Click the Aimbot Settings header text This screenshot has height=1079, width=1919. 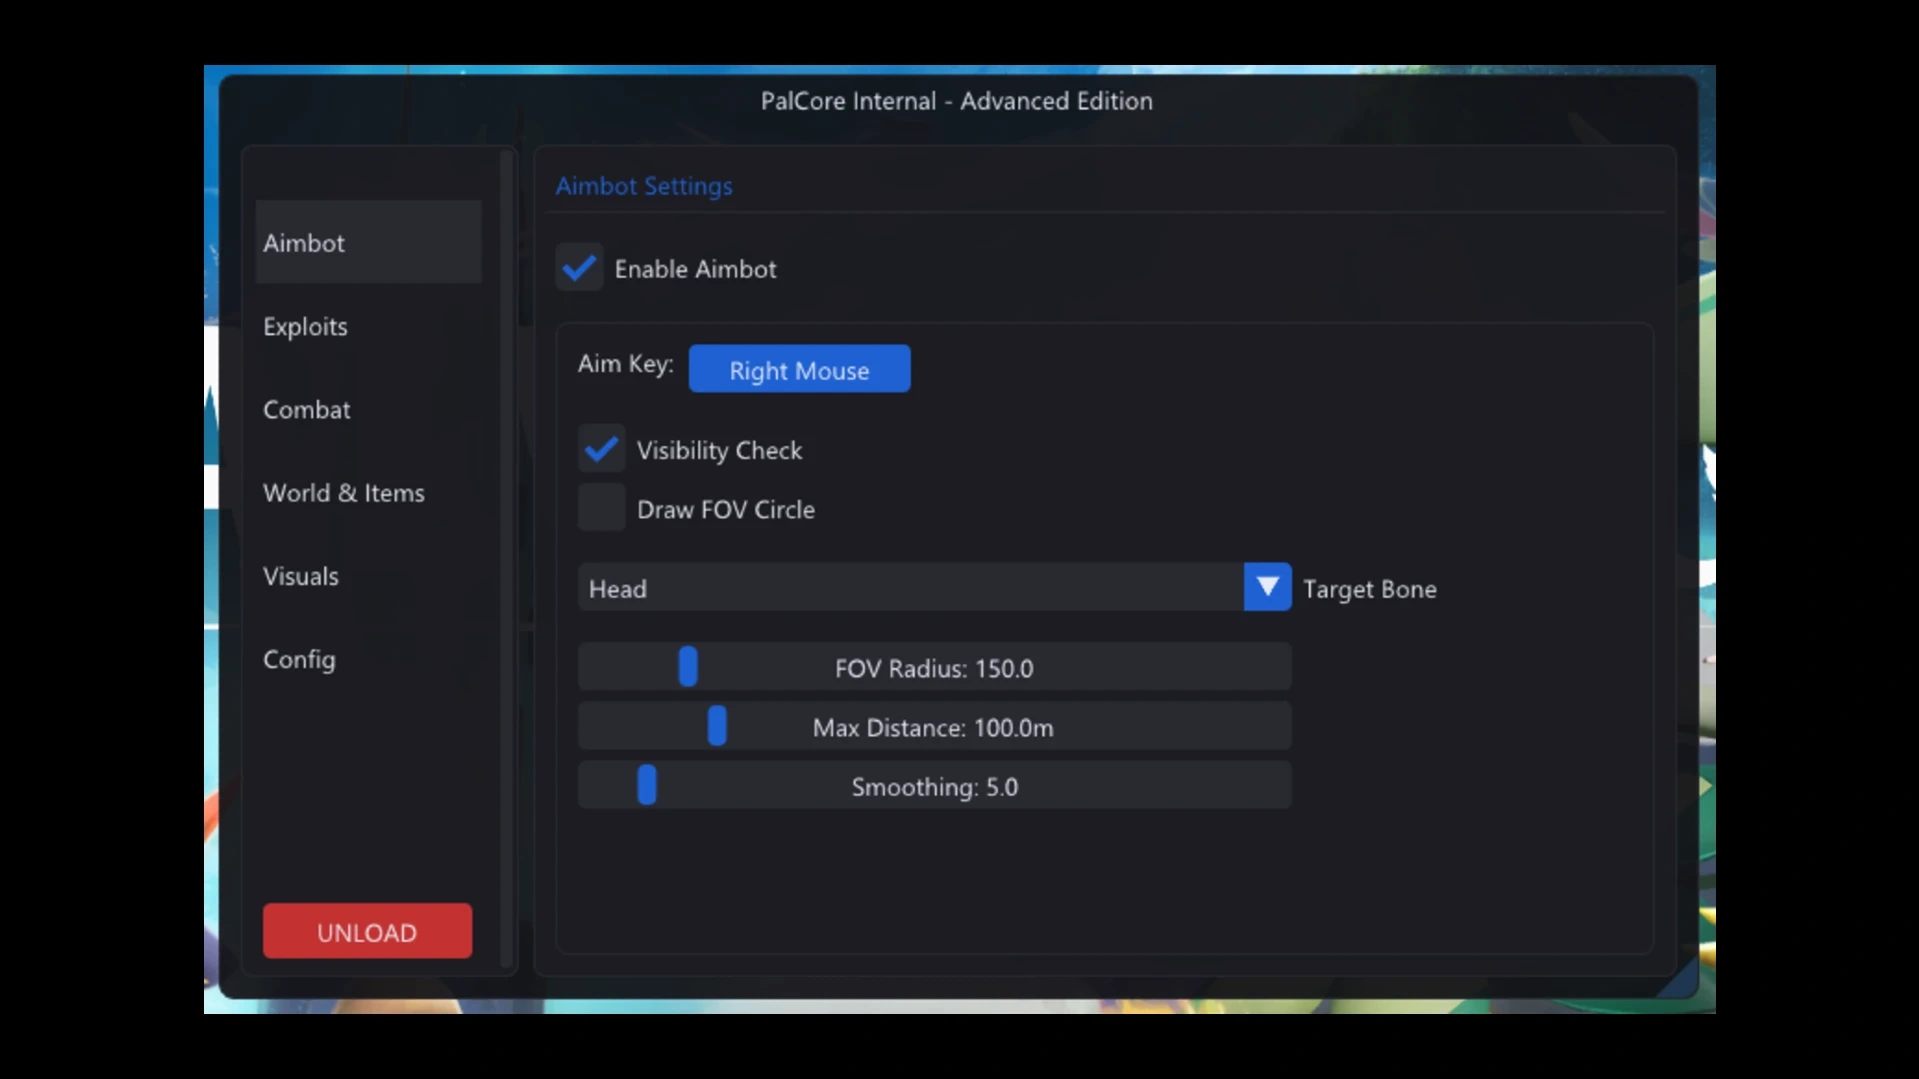pos(644,186)
